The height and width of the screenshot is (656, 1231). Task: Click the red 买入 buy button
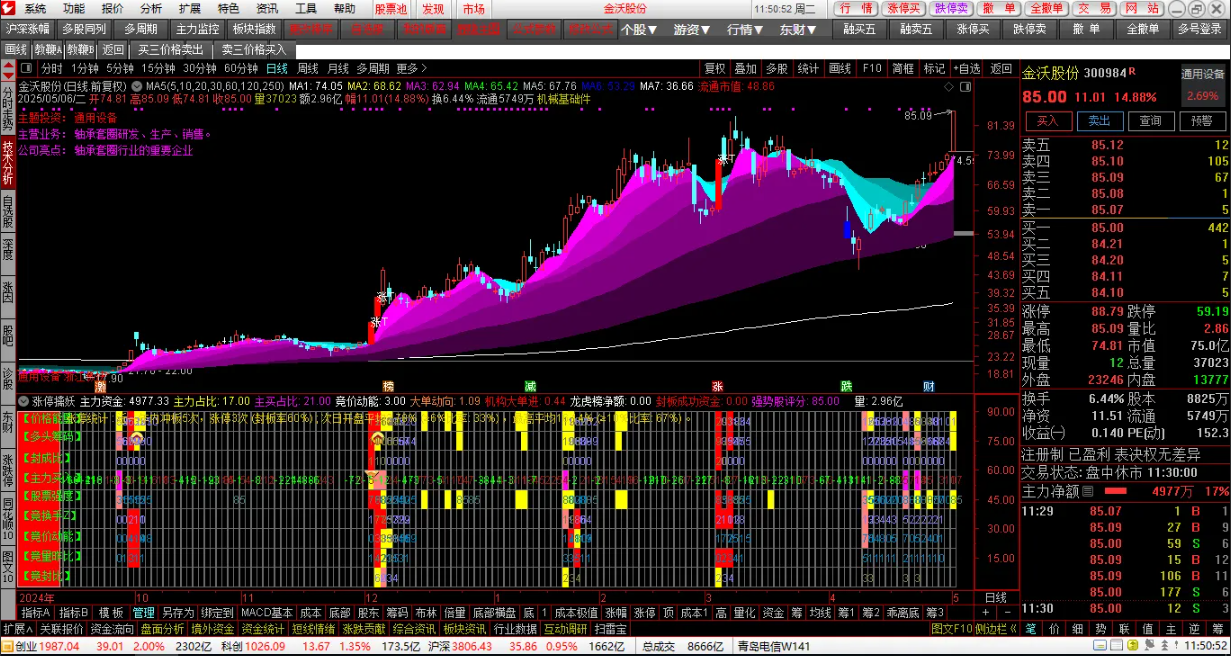tap(1047, 121)
